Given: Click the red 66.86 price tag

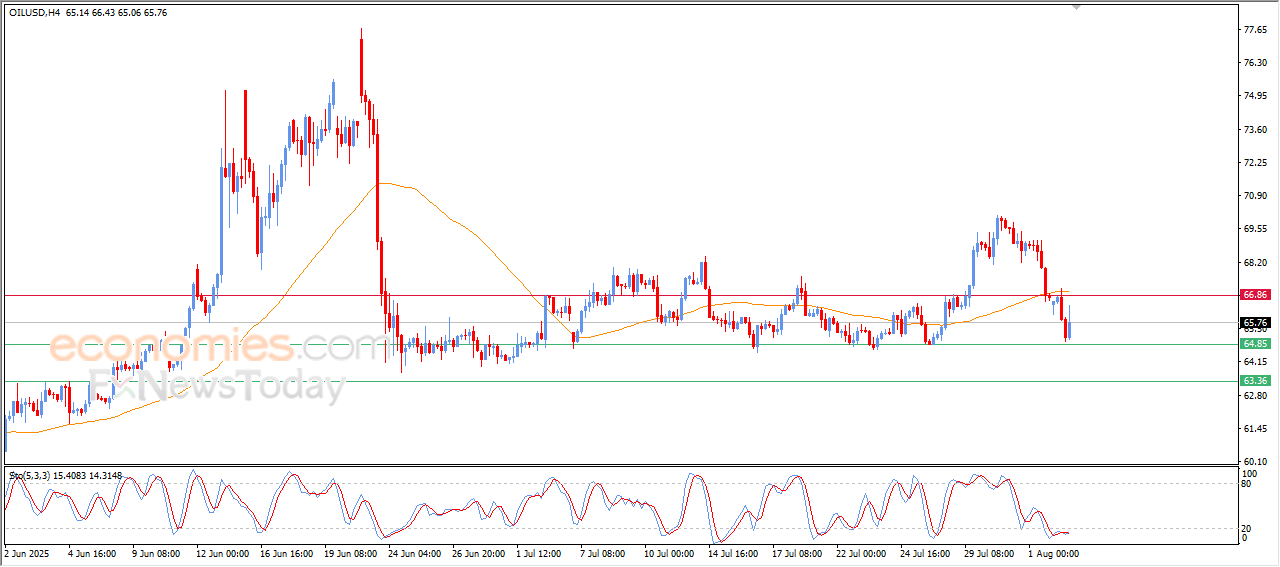Looking at the screenshot, I should (x=1255, y=295).
